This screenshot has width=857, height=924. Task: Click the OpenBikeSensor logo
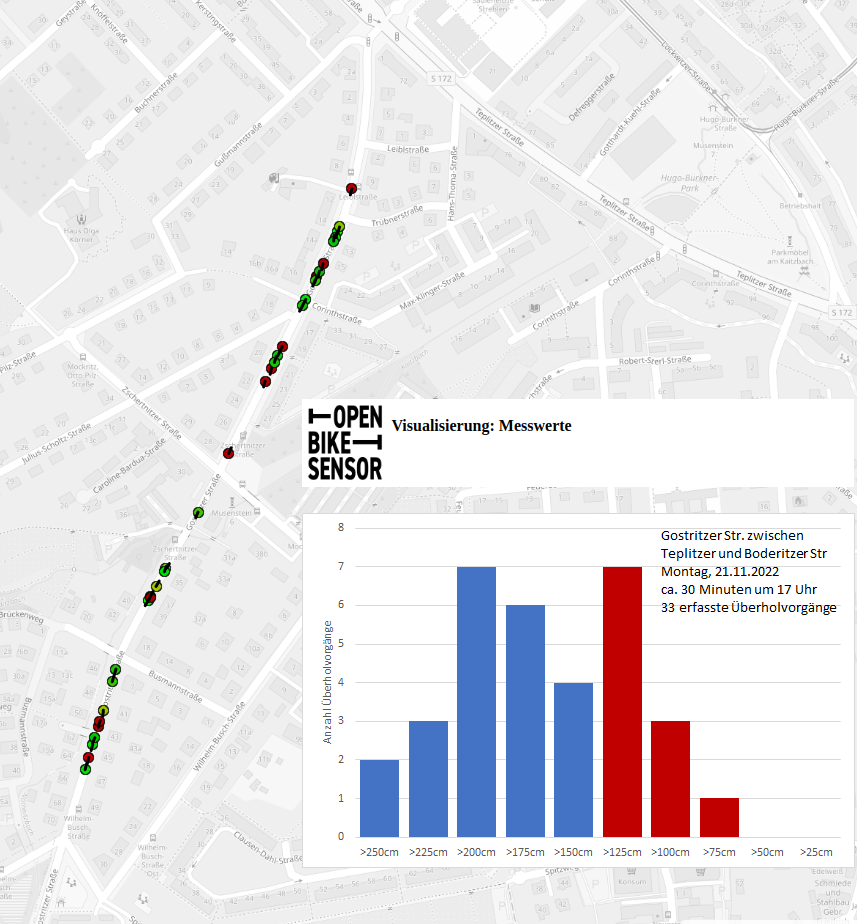pos(345,443)
